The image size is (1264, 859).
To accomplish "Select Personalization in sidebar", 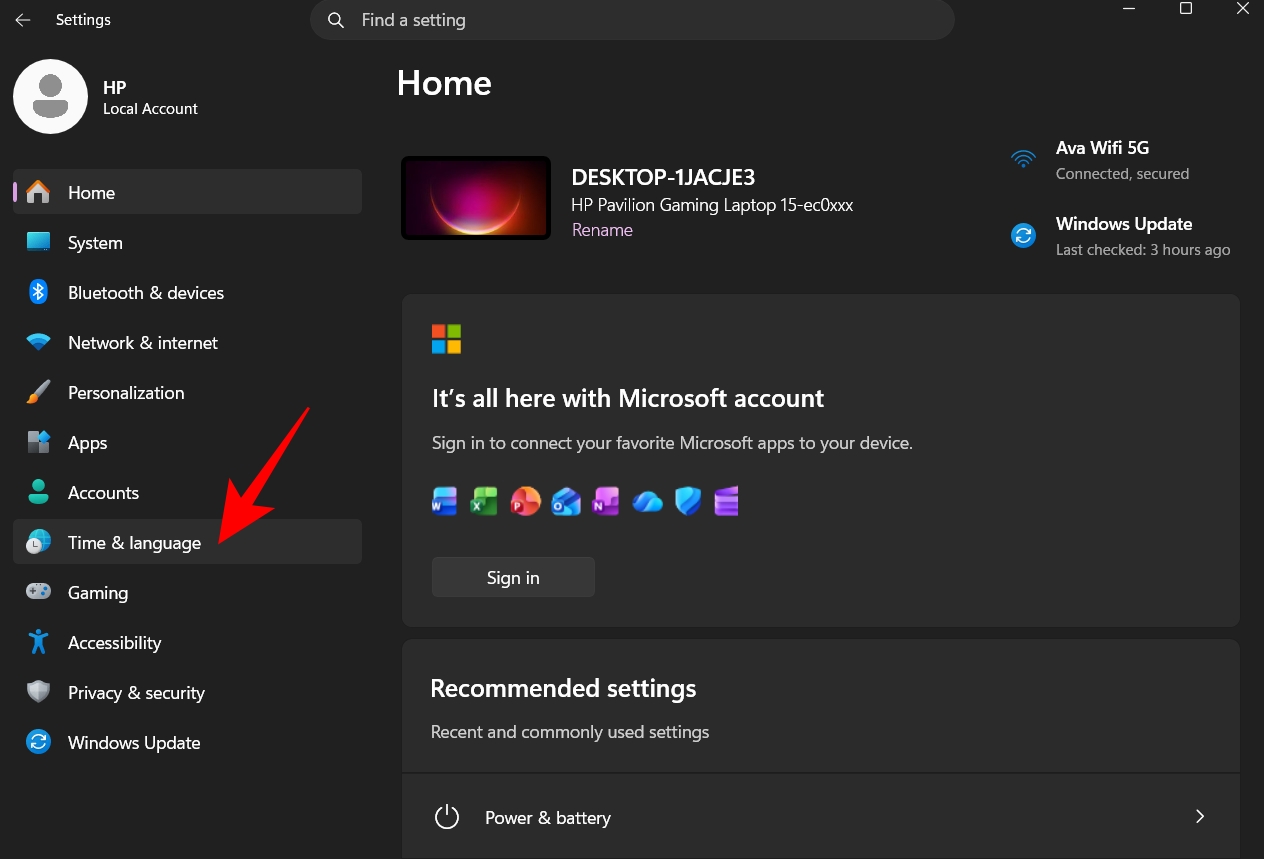I will (x=187, y=392).
